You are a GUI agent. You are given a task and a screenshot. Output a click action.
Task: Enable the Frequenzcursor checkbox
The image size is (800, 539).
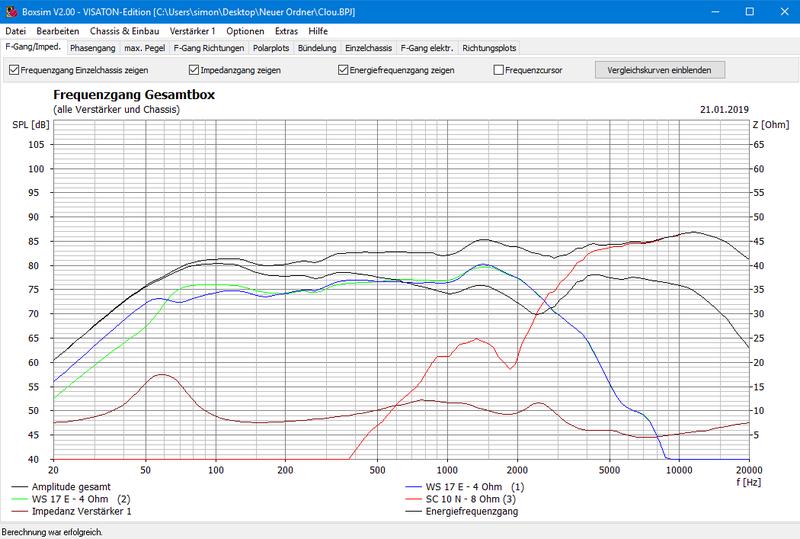click(499, 71)
